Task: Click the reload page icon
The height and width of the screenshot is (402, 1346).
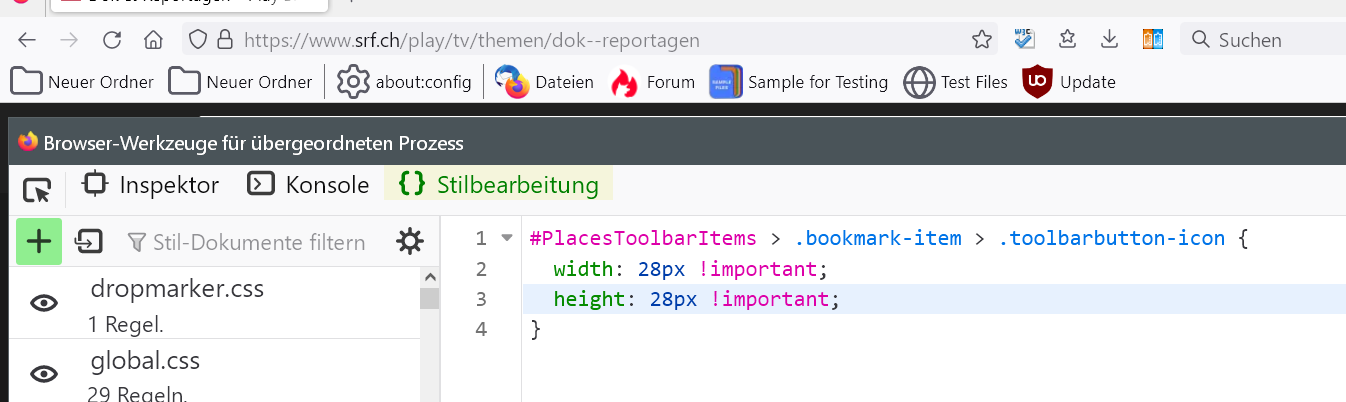Action: (x=112, y=40)
